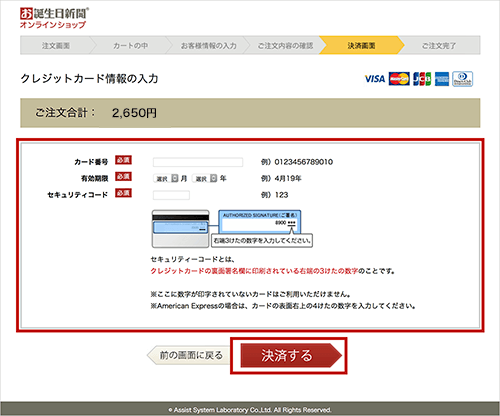
Task: Click the お誕生日新聞 online shop logo
Action: pyautogui.click(x=54, y=18)
